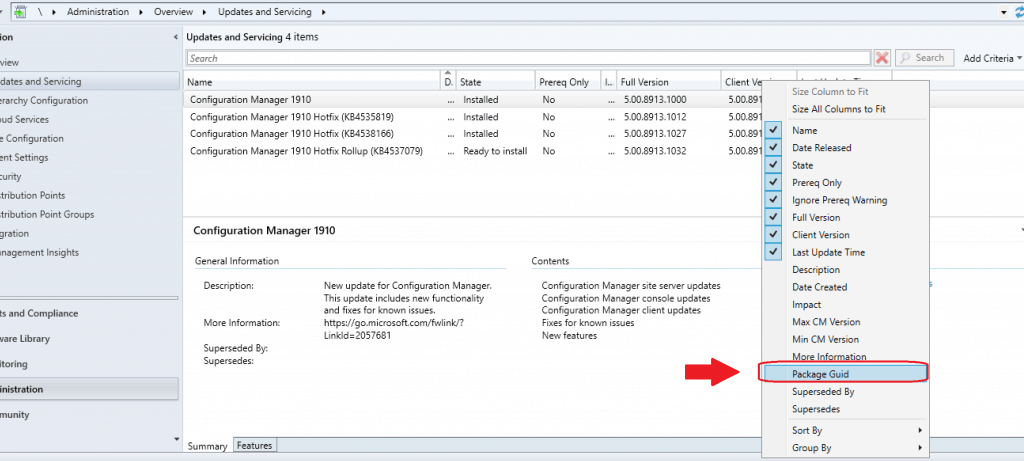Collapse the navigation pane with left chevron

click(x=175, y=37)
